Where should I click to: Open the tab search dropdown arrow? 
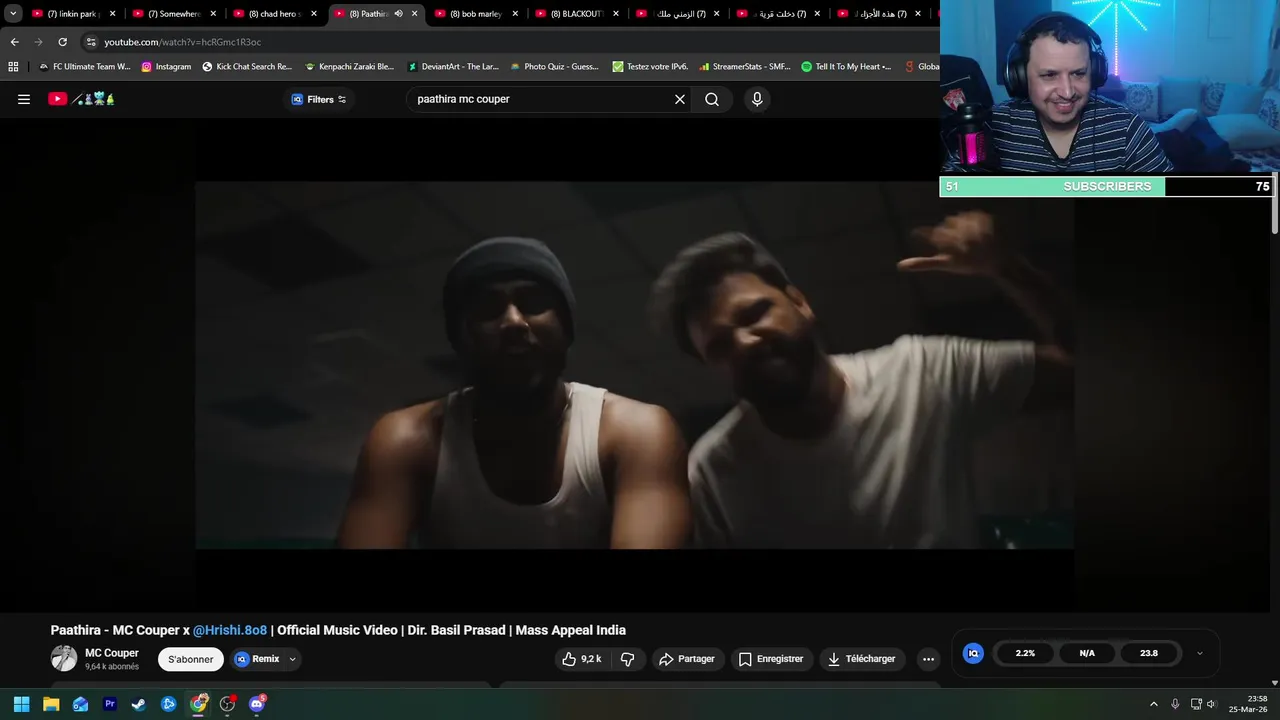13,14
